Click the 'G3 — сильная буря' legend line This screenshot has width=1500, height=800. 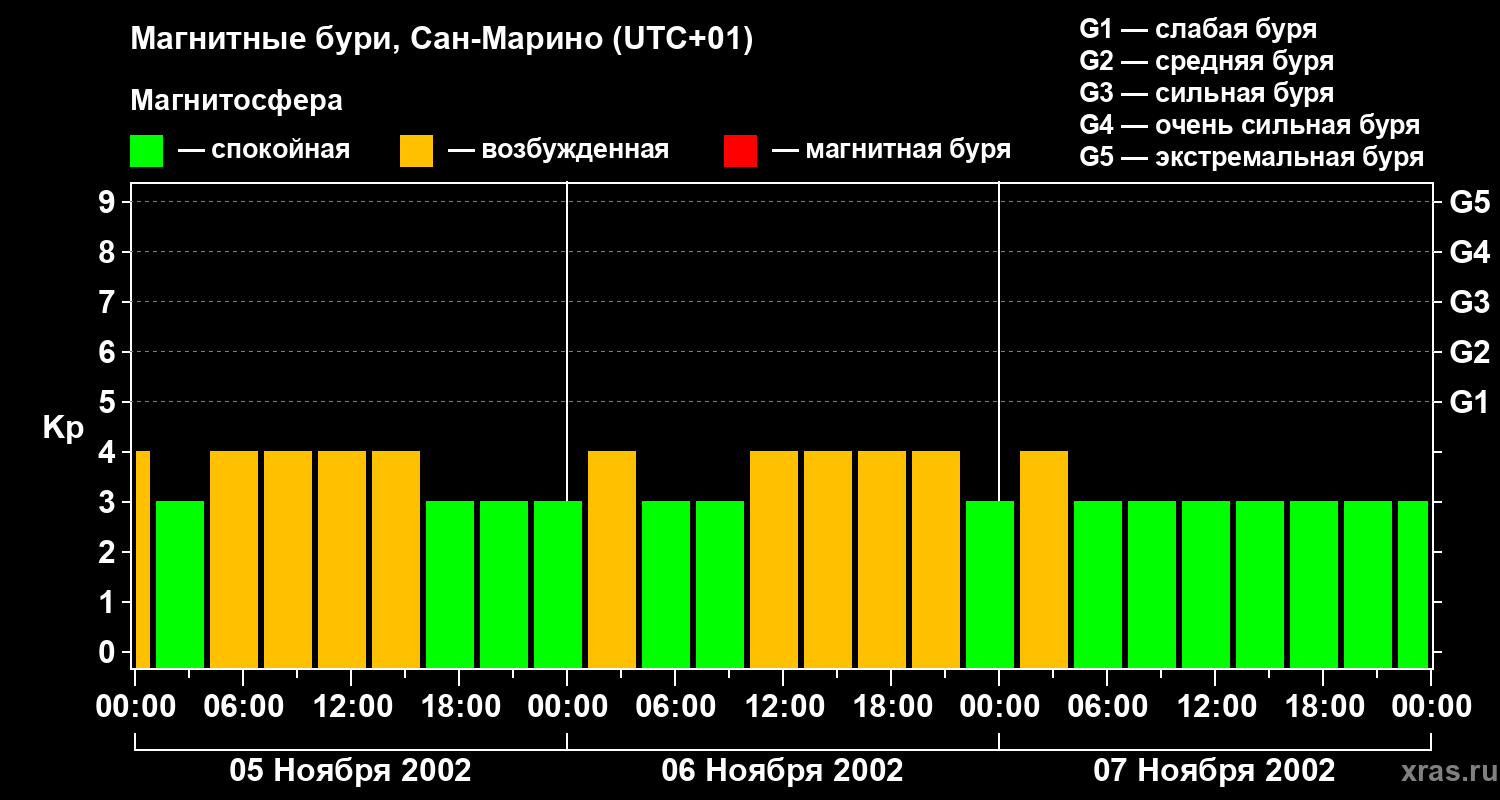coord(1206,93)
